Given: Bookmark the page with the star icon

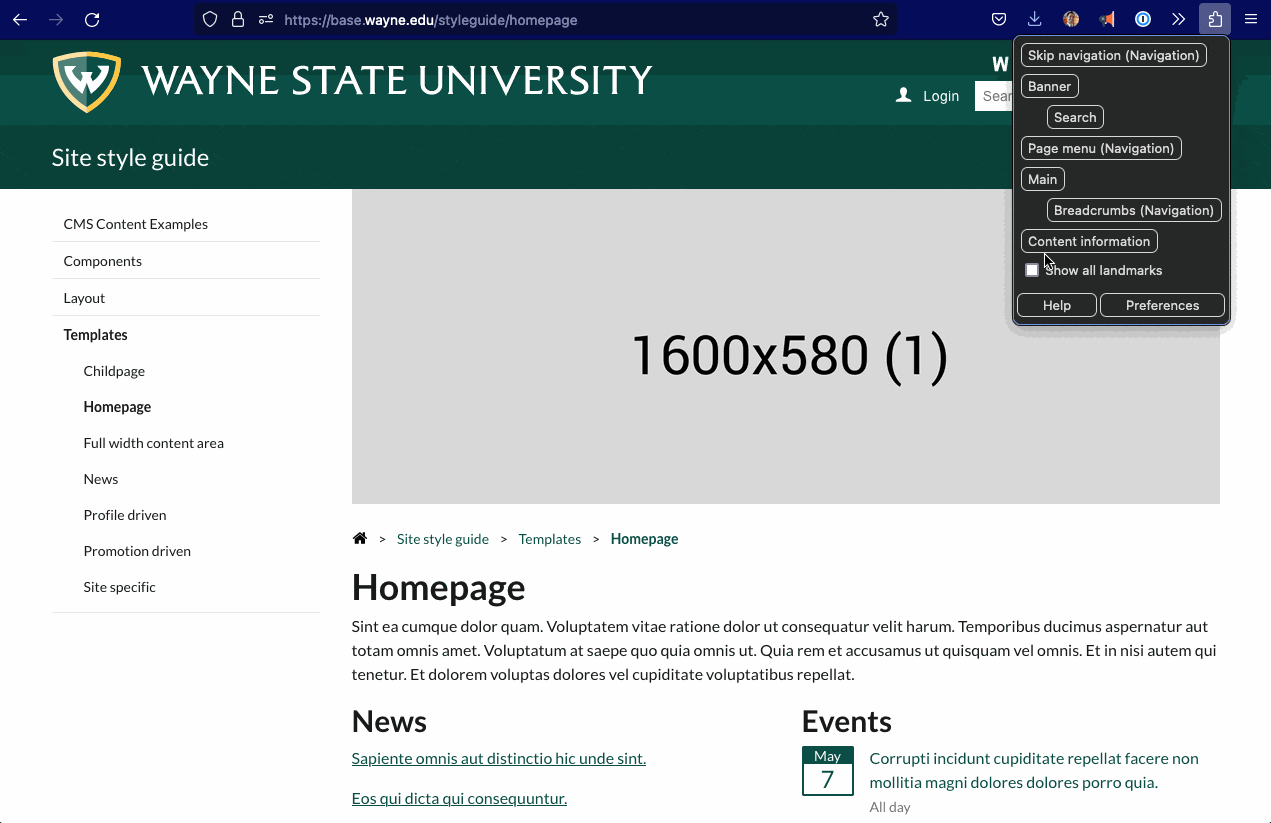Looking at the screenshot, I should pyautogui.click(x=881, y=19).
